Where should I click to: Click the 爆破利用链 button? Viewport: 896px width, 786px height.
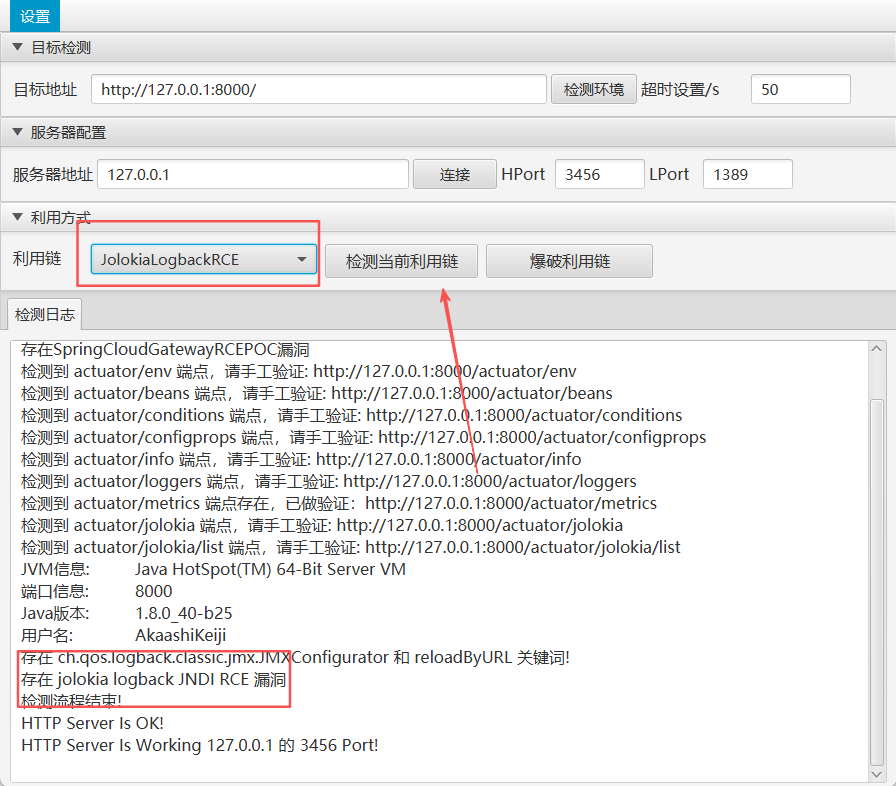pos(570,261)
